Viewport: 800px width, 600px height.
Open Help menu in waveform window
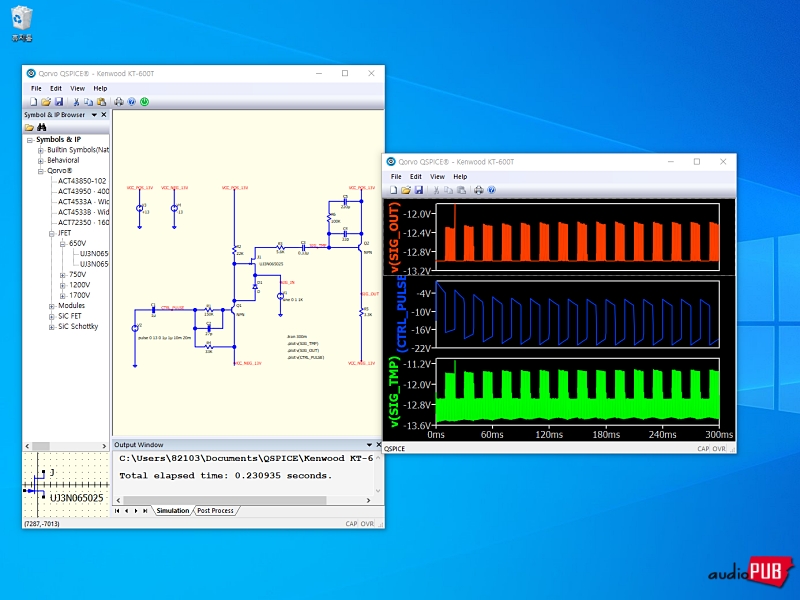pos(460,177)
